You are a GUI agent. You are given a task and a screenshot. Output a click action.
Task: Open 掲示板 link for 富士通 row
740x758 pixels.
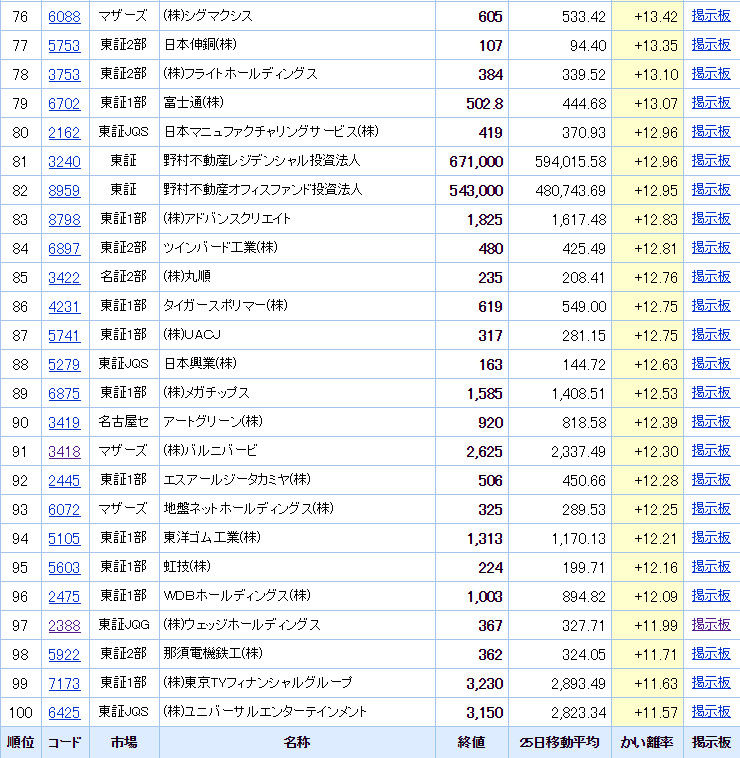pyautogui.click(x=711, y=103)
